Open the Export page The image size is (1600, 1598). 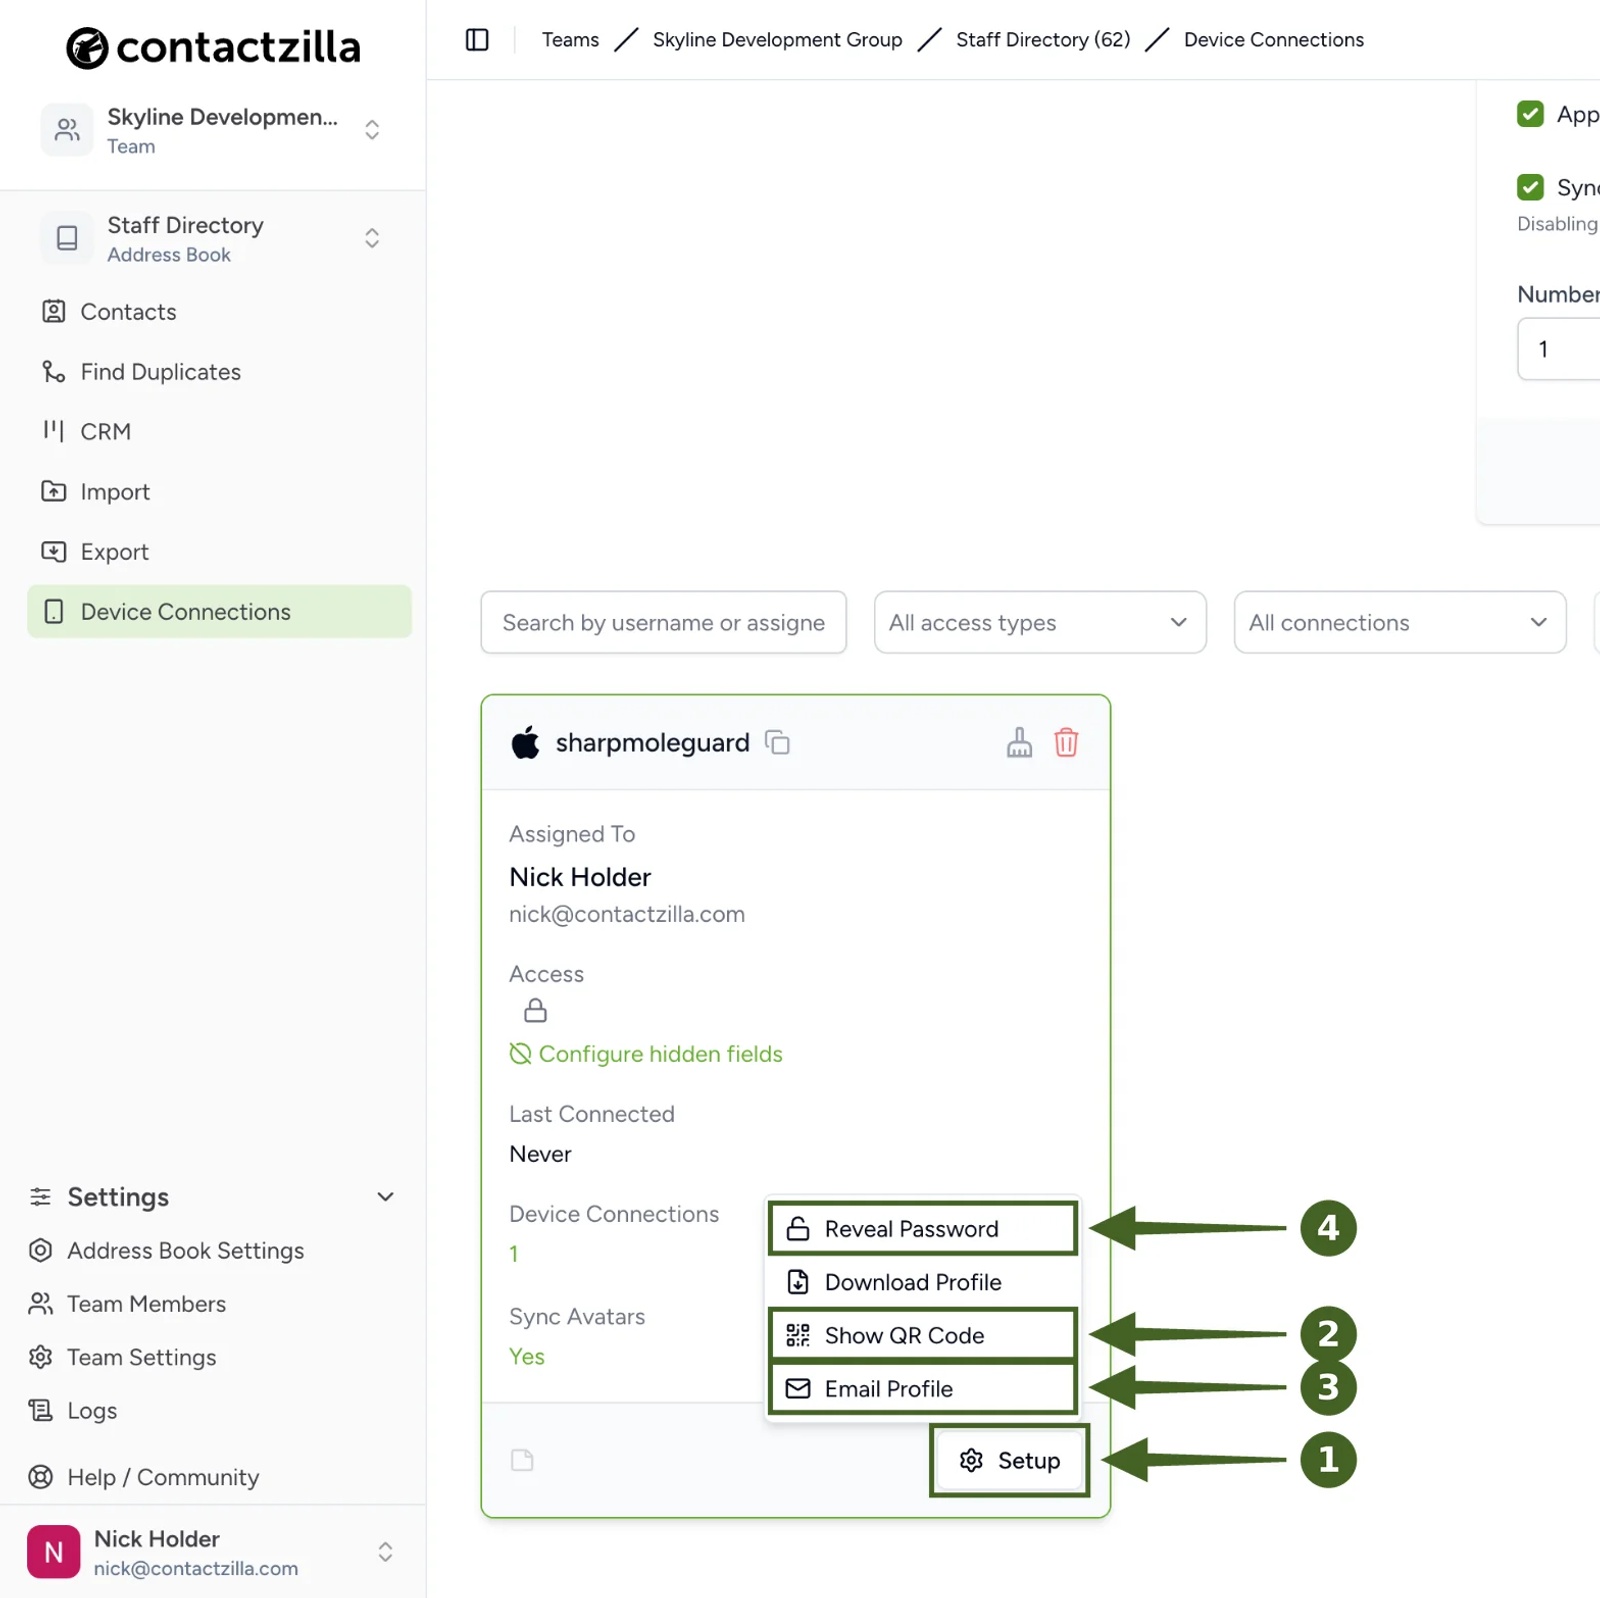219,552
